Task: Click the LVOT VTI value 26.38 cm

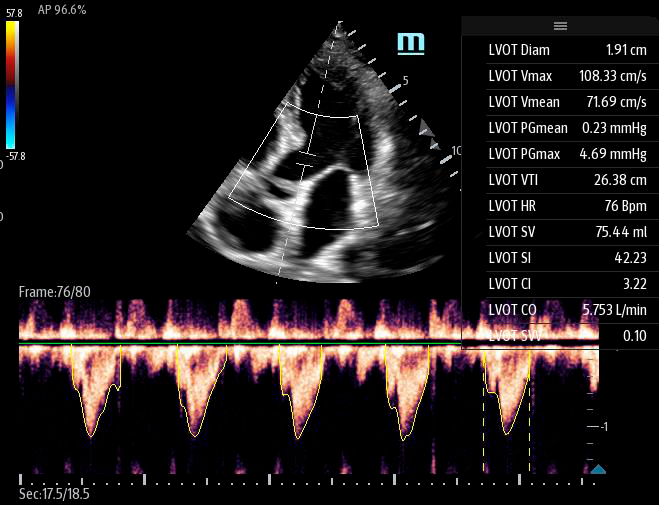Action: 620,180
